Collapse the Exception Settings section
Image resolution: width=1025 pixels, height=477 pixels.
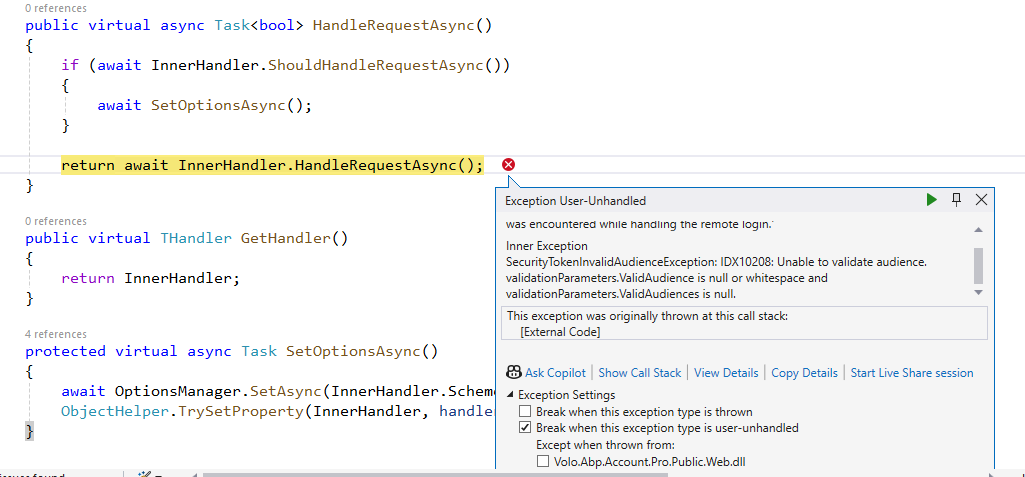(x=512, y=395)
